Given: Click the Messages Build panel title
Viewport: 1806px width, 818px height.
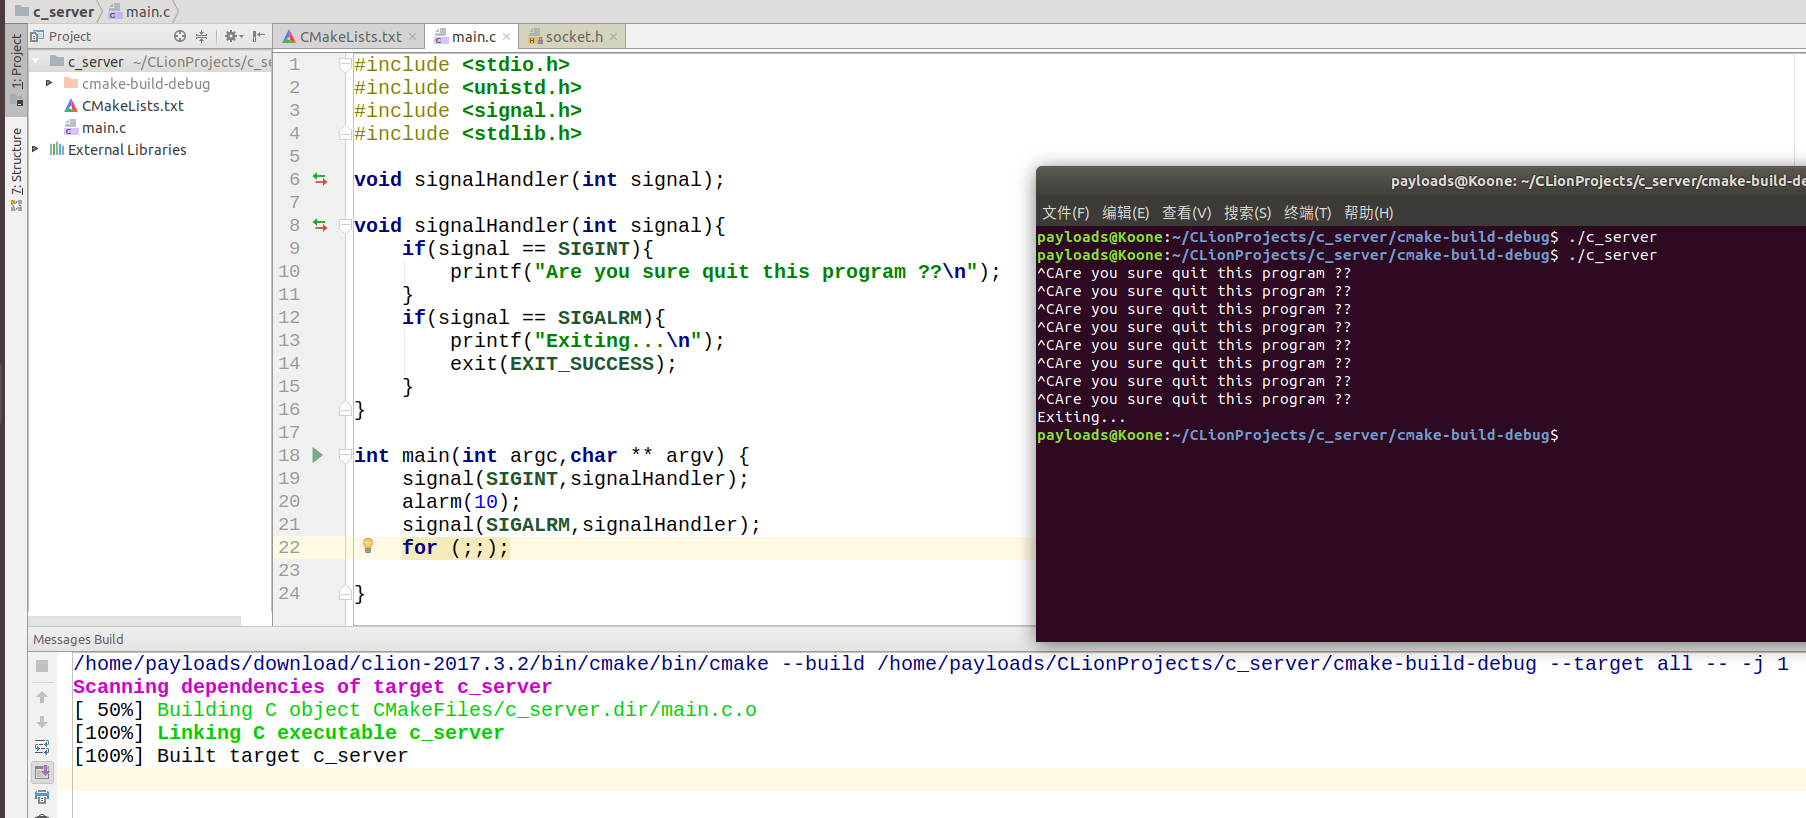Looking at the screenshot, I should 78,639.
